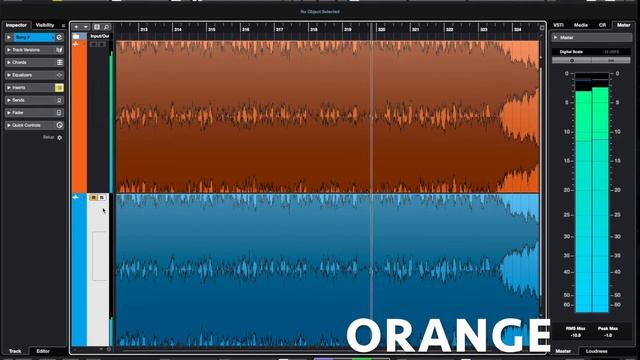
Task: Click the right meter reset button
Action: point(611,60)
